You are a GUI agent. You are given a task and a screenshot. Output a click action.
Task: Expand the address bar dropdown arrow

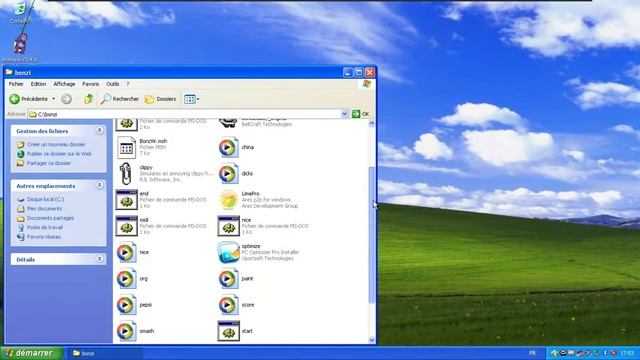click(344, 114)
